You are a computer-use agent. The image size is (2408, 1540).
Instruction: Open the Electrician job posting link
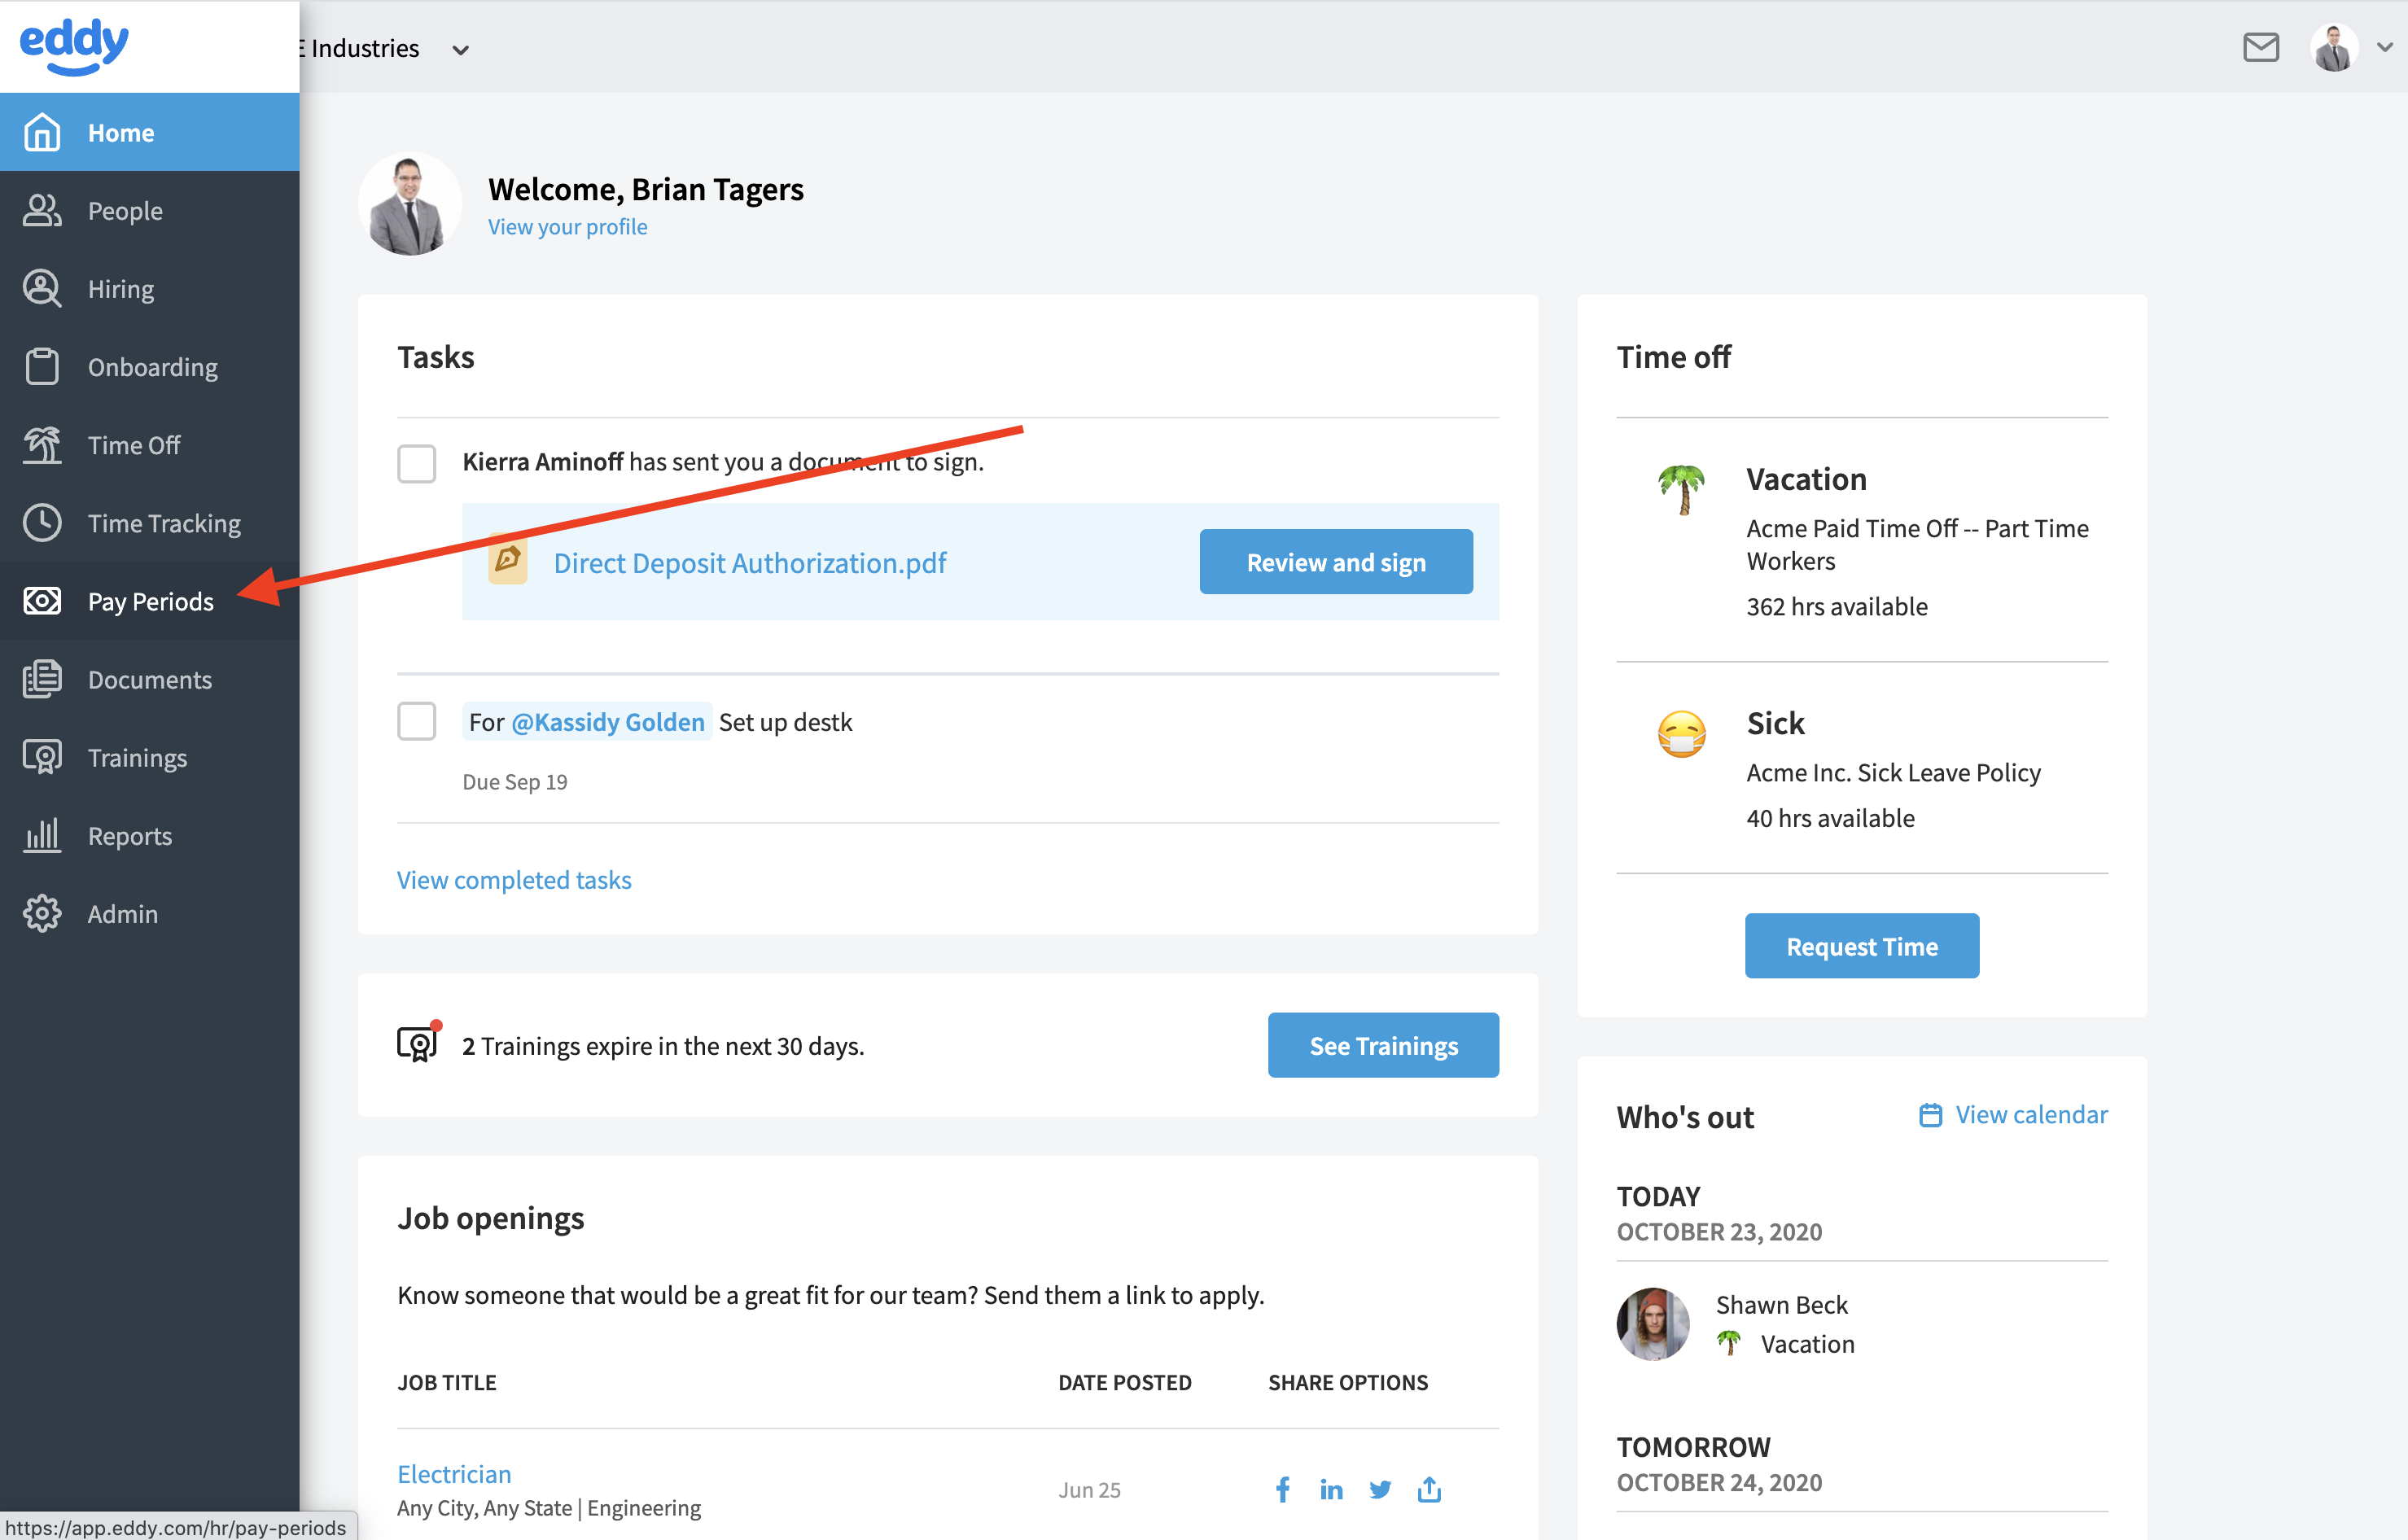coord(454,1473)
